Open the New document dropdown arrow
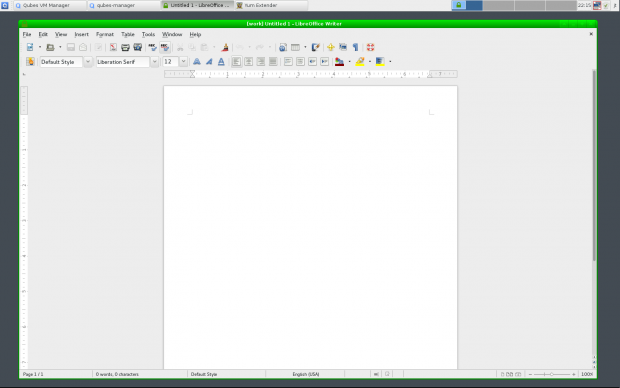 [40, 47]
